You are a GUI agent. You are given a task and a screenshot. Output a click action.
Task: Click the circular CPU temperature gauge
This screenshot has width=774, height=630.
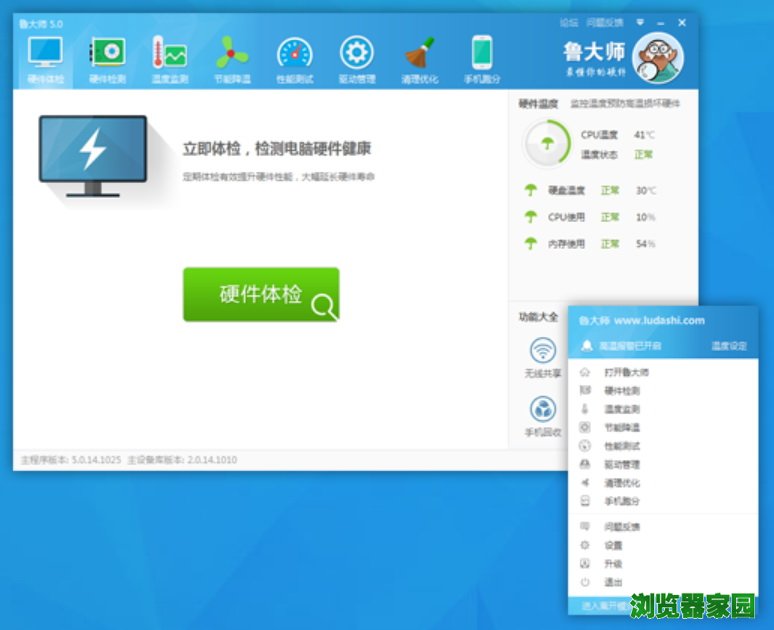coord(547,143)
